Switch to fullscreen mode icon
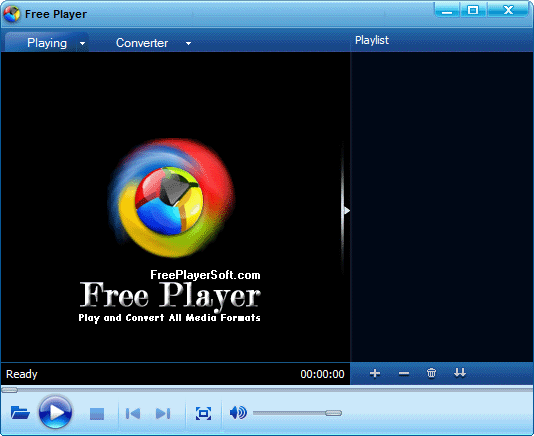 click(x=203, y=414)
